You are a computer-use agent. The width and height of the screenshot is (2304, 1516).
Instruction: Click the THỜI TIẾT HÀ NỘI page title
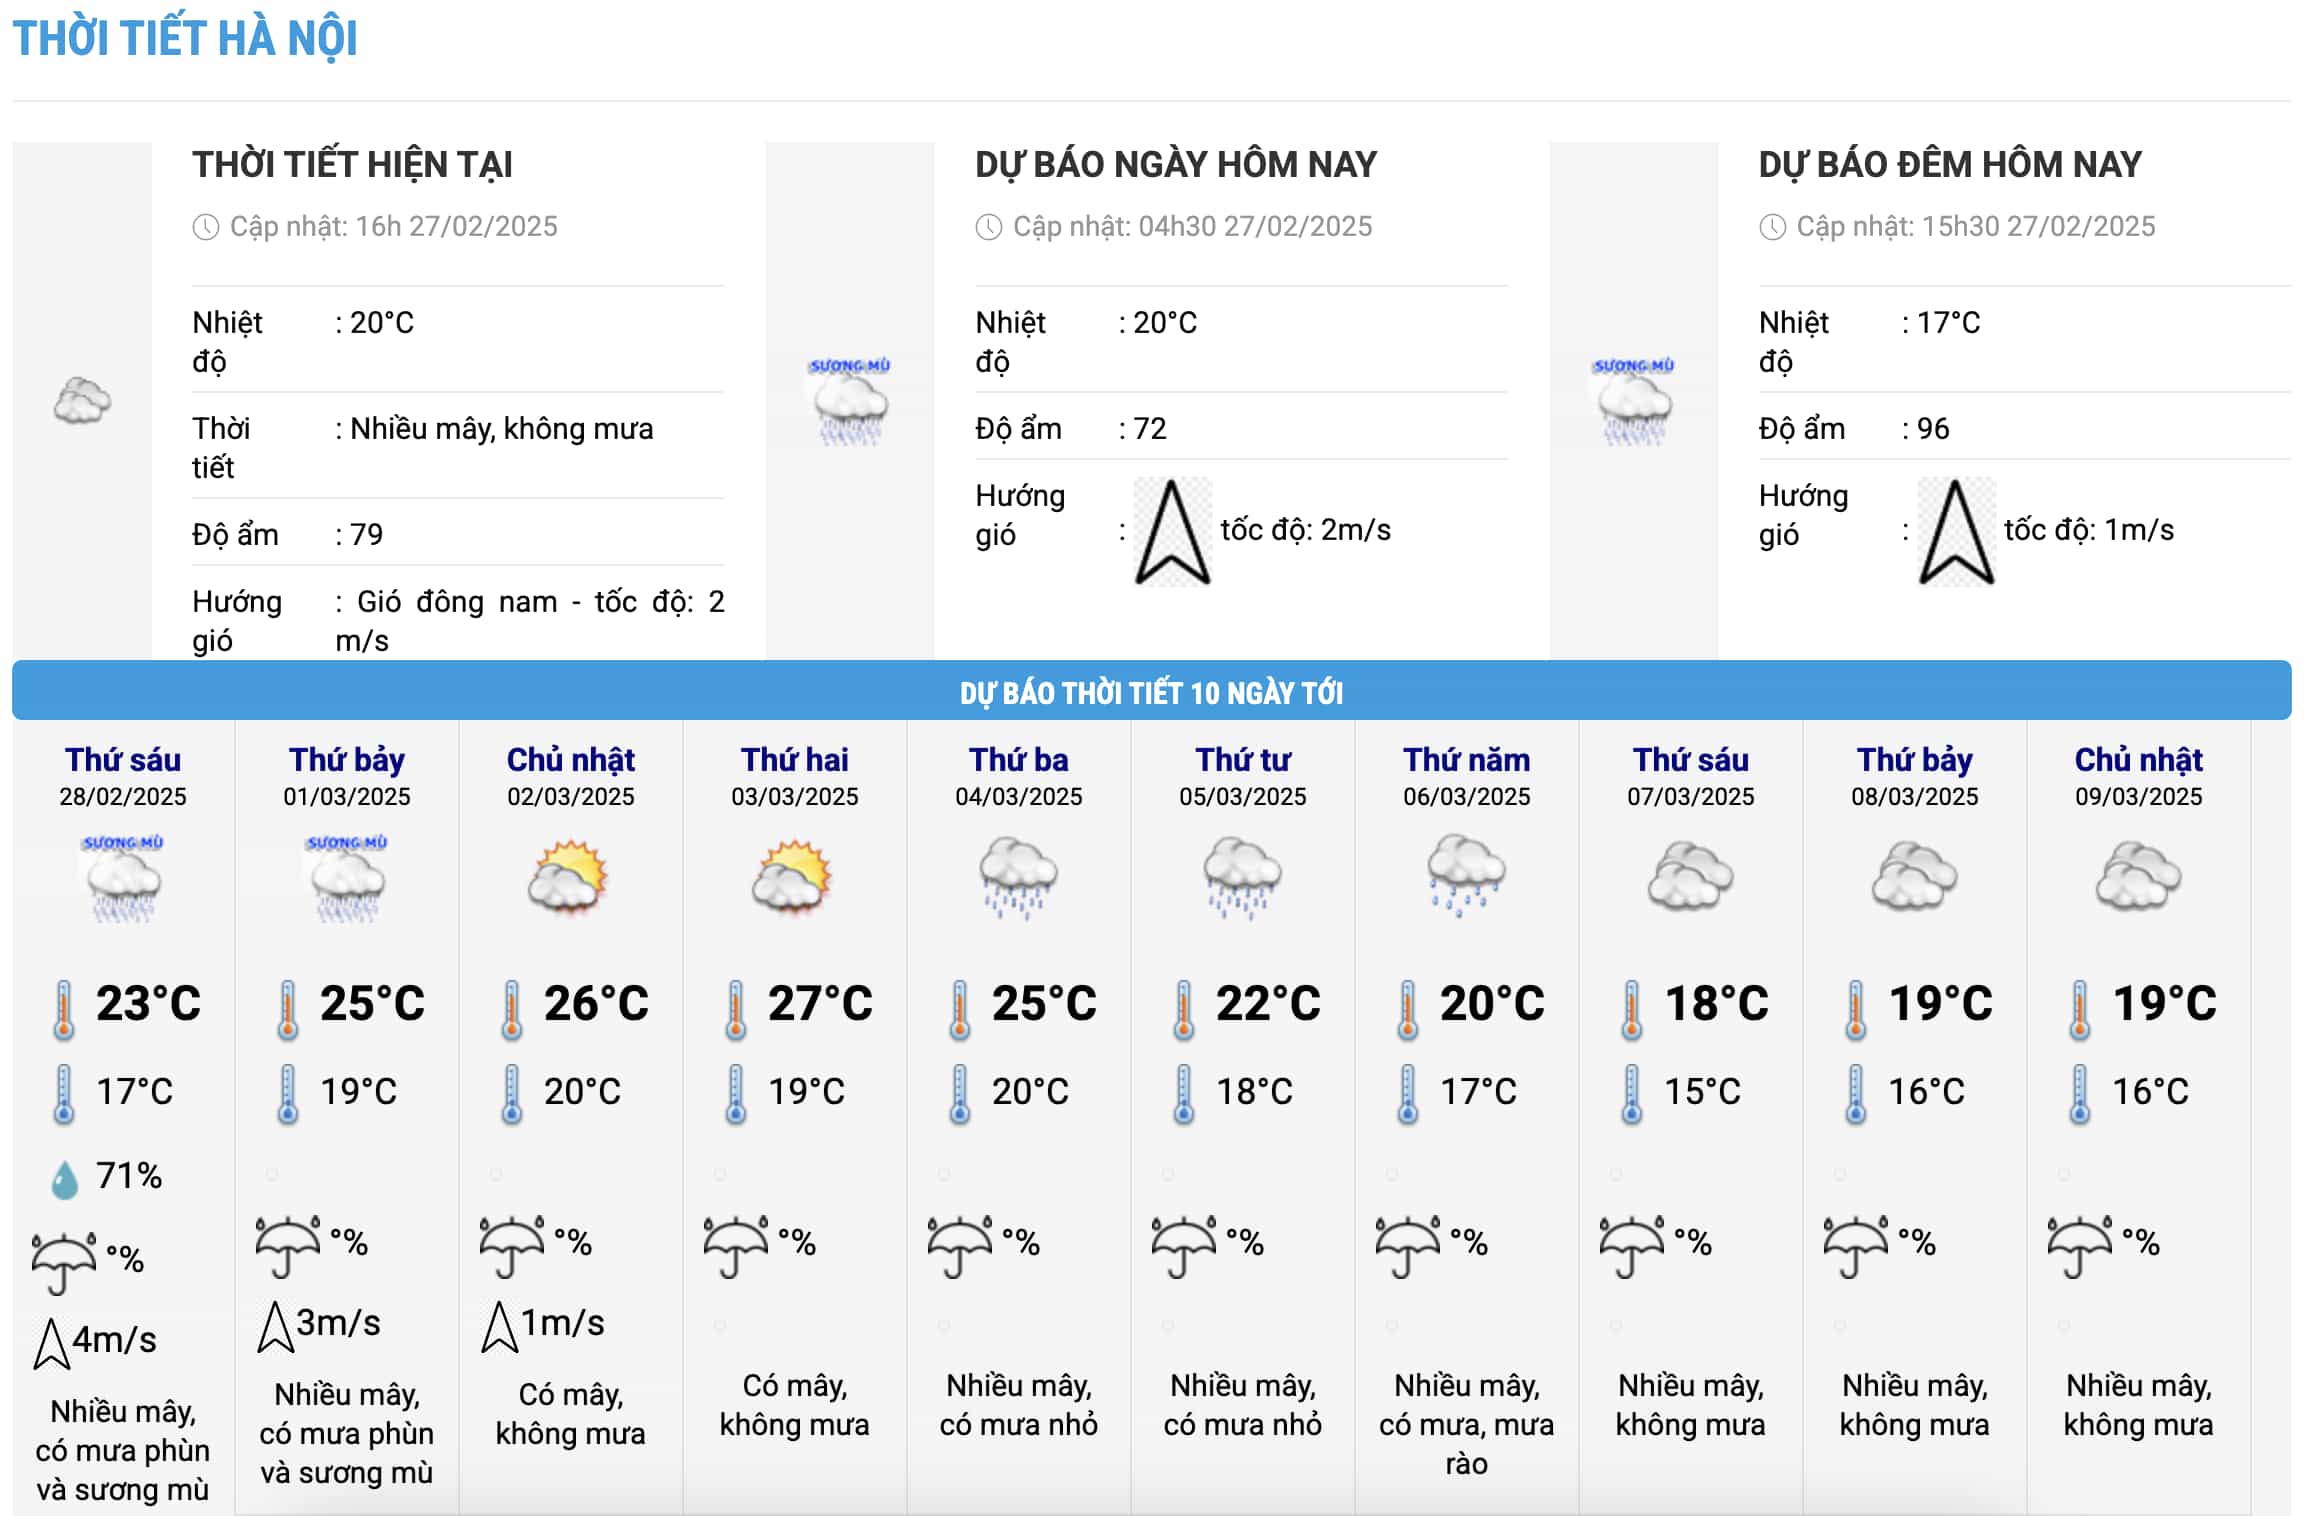tap(185, 38)
